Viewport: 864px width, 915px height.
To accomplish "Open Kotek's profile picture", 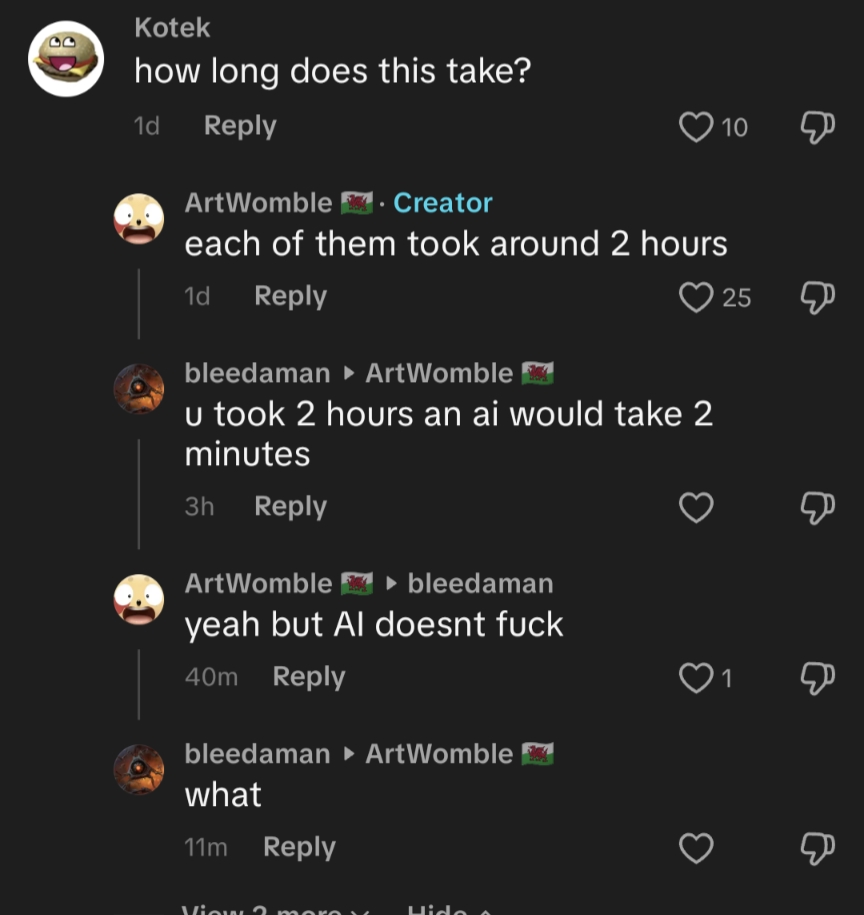I will coord(65,58).
